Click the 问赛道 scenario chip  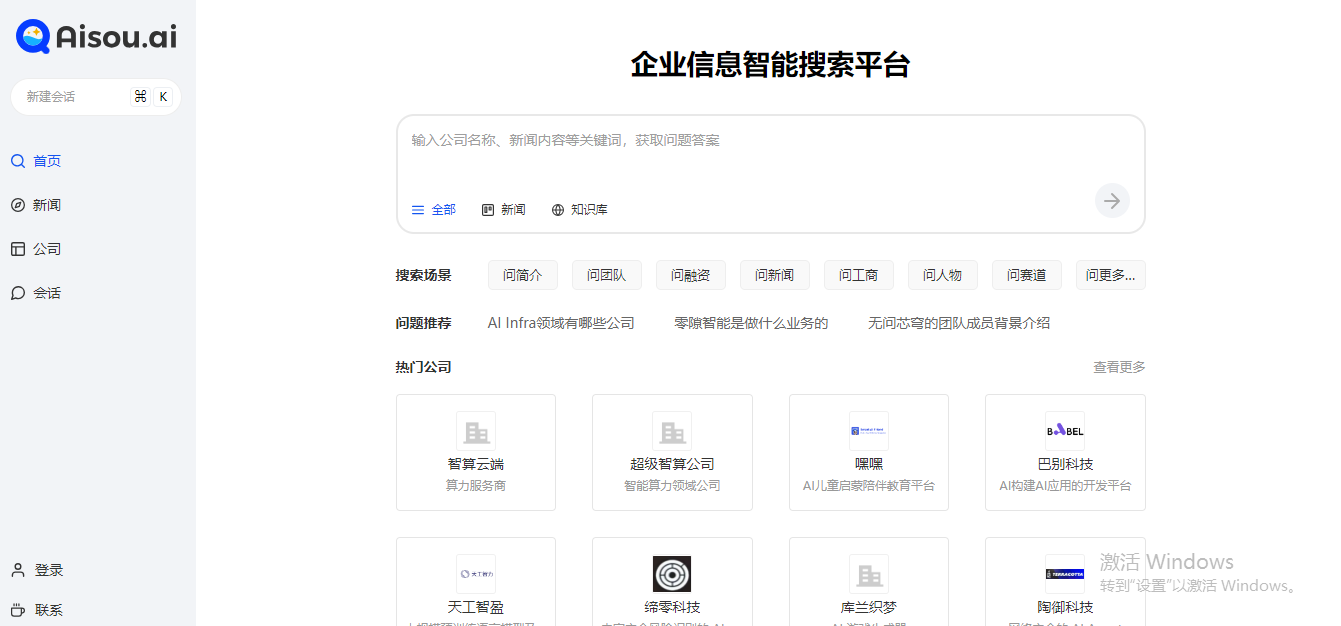pyautogui.click(x=1027, y=275)
